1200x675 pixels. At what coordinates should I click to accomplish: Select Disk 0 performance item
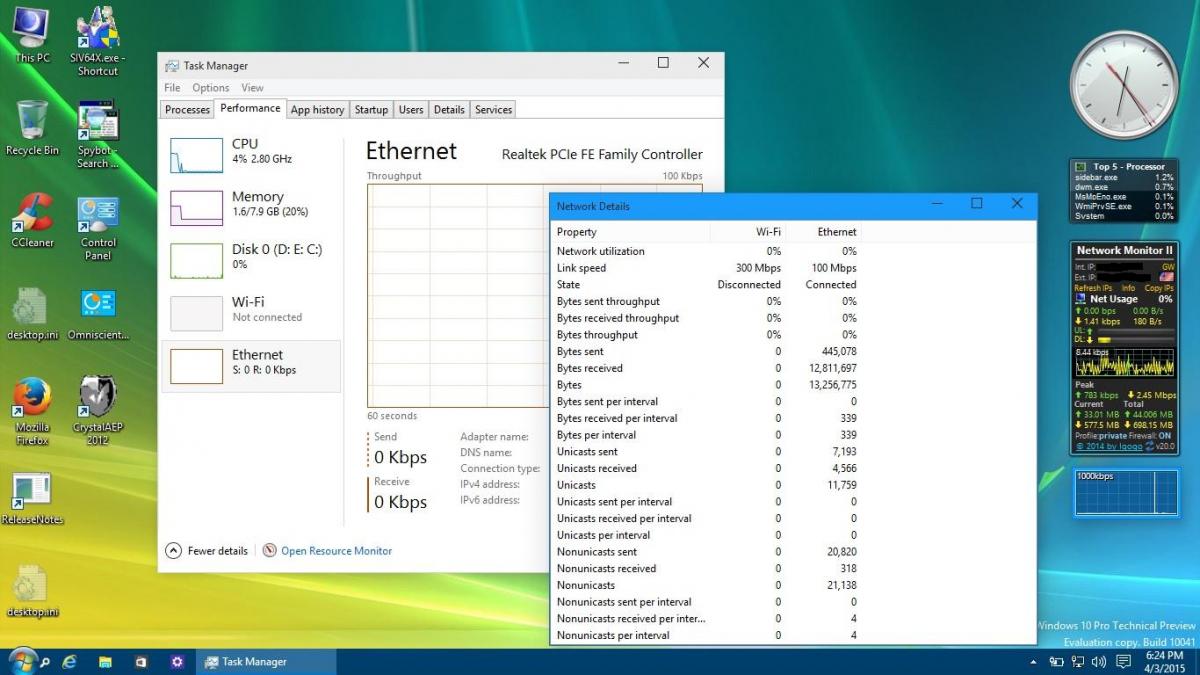[x=251, y=258]
